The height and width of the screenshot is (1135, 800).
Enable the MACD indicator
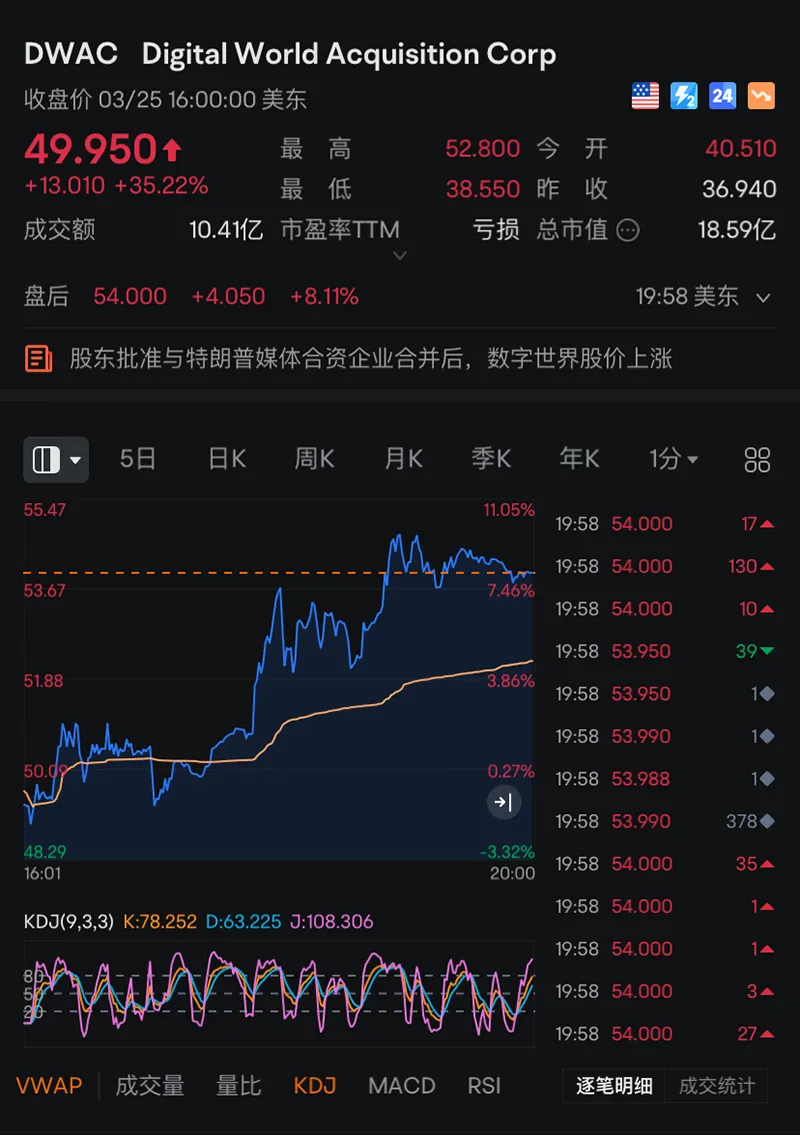(x=401, y=1086)
